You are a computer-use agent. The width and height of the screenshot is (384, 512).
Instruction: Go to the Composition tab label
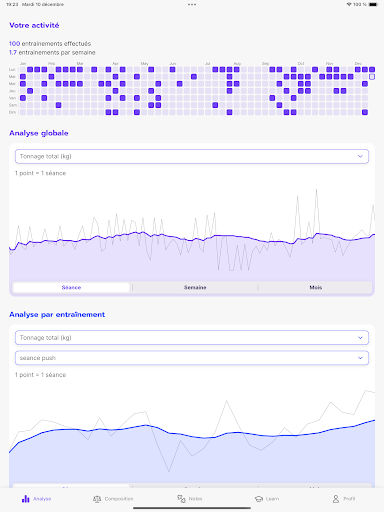tap(119, 499)
